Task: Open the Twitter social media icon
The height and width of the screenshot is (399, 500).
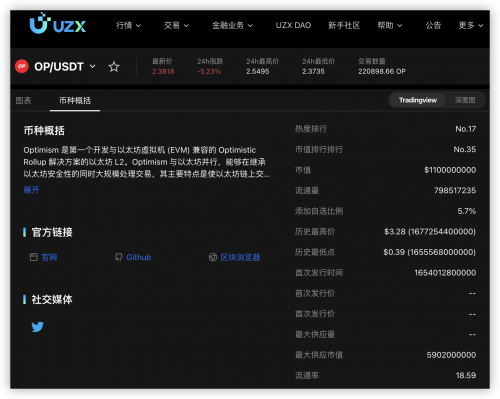Action: coord(38,327)
